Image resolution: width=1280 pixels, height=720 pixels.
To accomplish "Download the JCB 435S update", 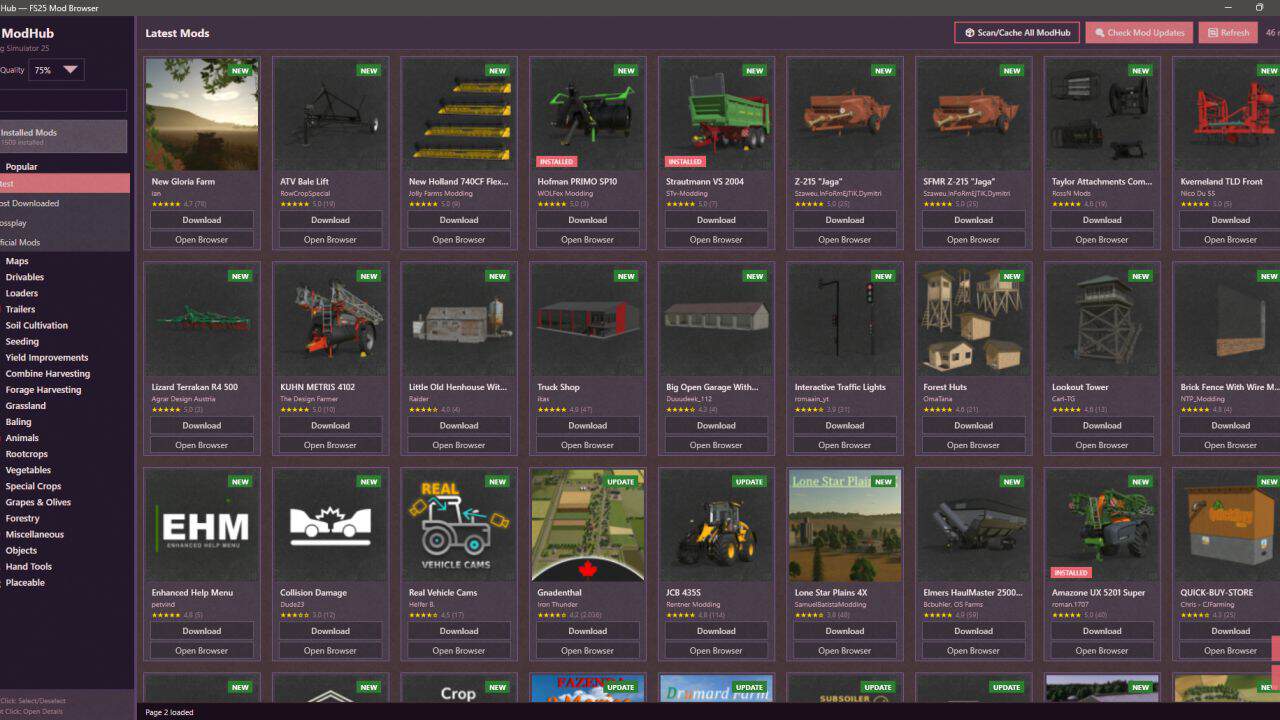I will click(716, 631).
